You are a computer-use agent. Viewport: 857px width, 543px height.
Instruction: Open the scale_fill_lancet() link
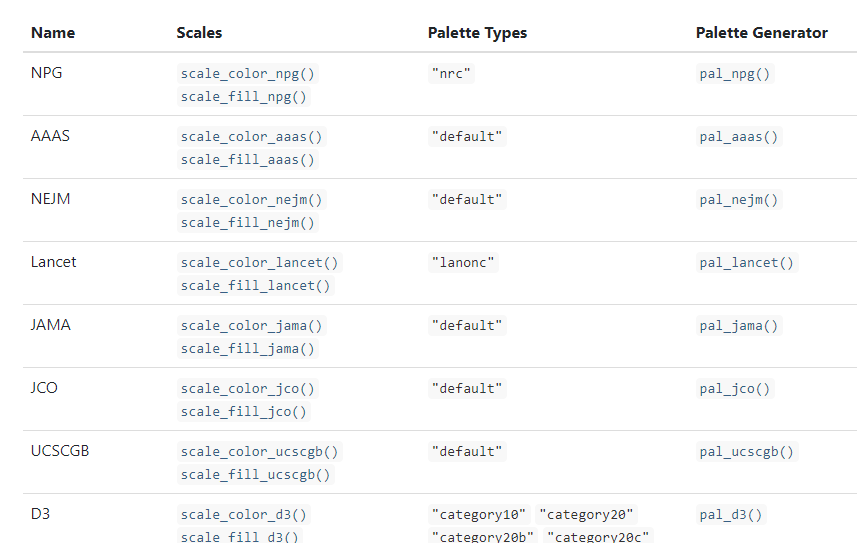pos(256,286)
